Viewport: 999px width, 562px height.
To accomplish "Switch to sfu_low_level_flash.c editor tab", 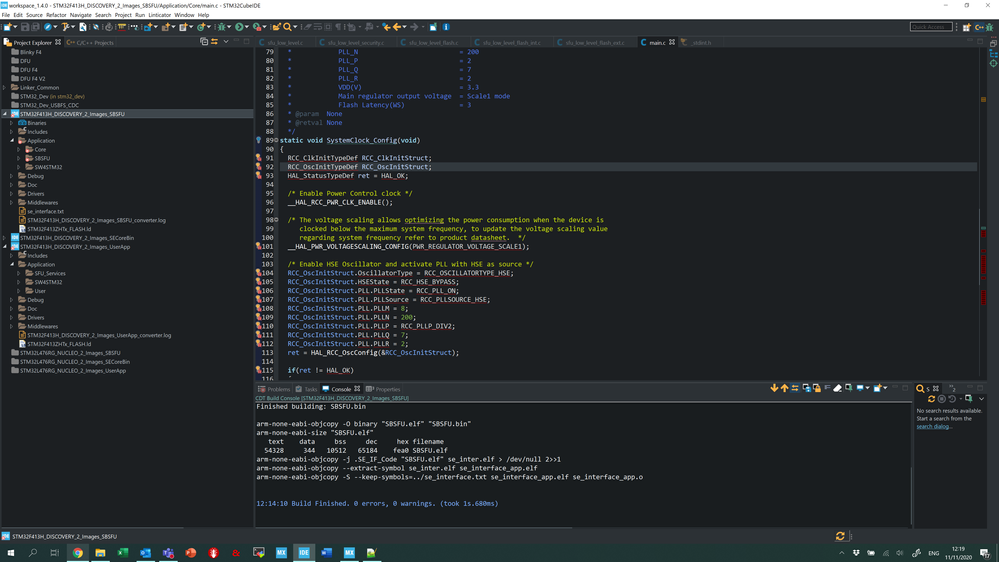I will point(433,42).
